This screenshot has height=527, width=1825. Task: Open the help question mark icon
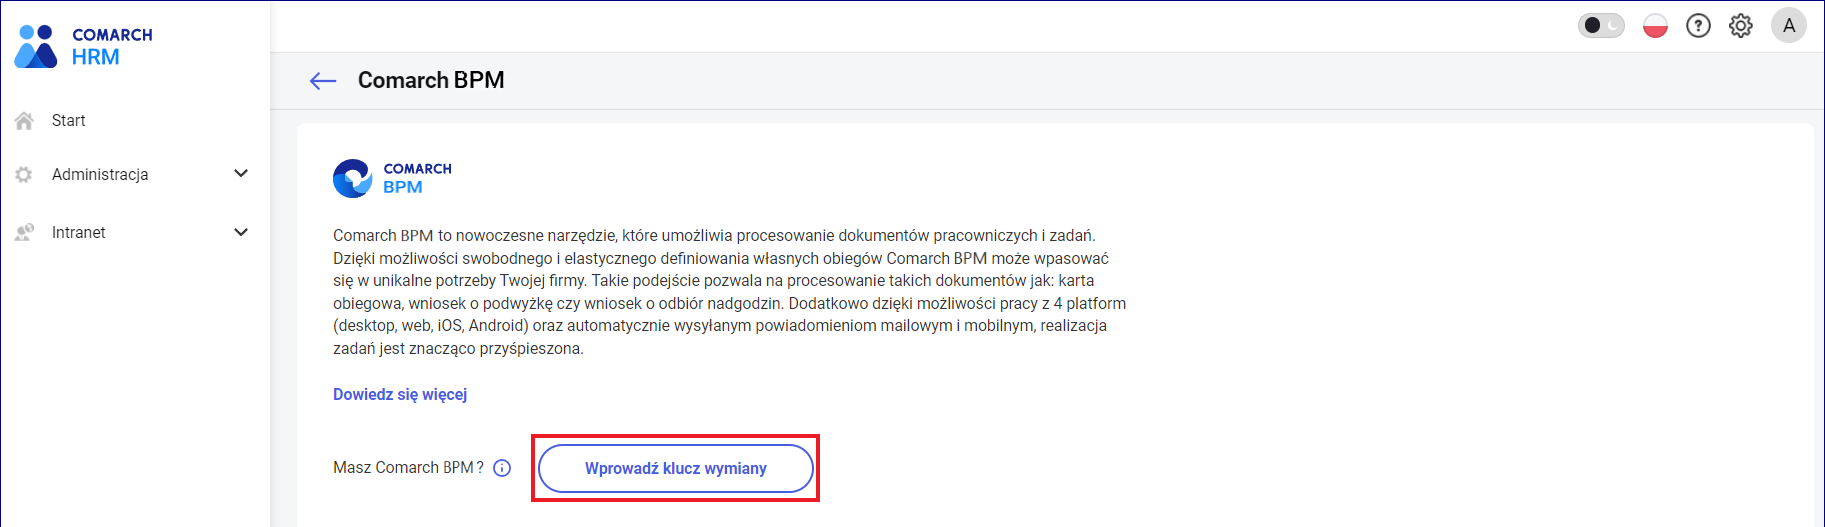coord(1698,26)
